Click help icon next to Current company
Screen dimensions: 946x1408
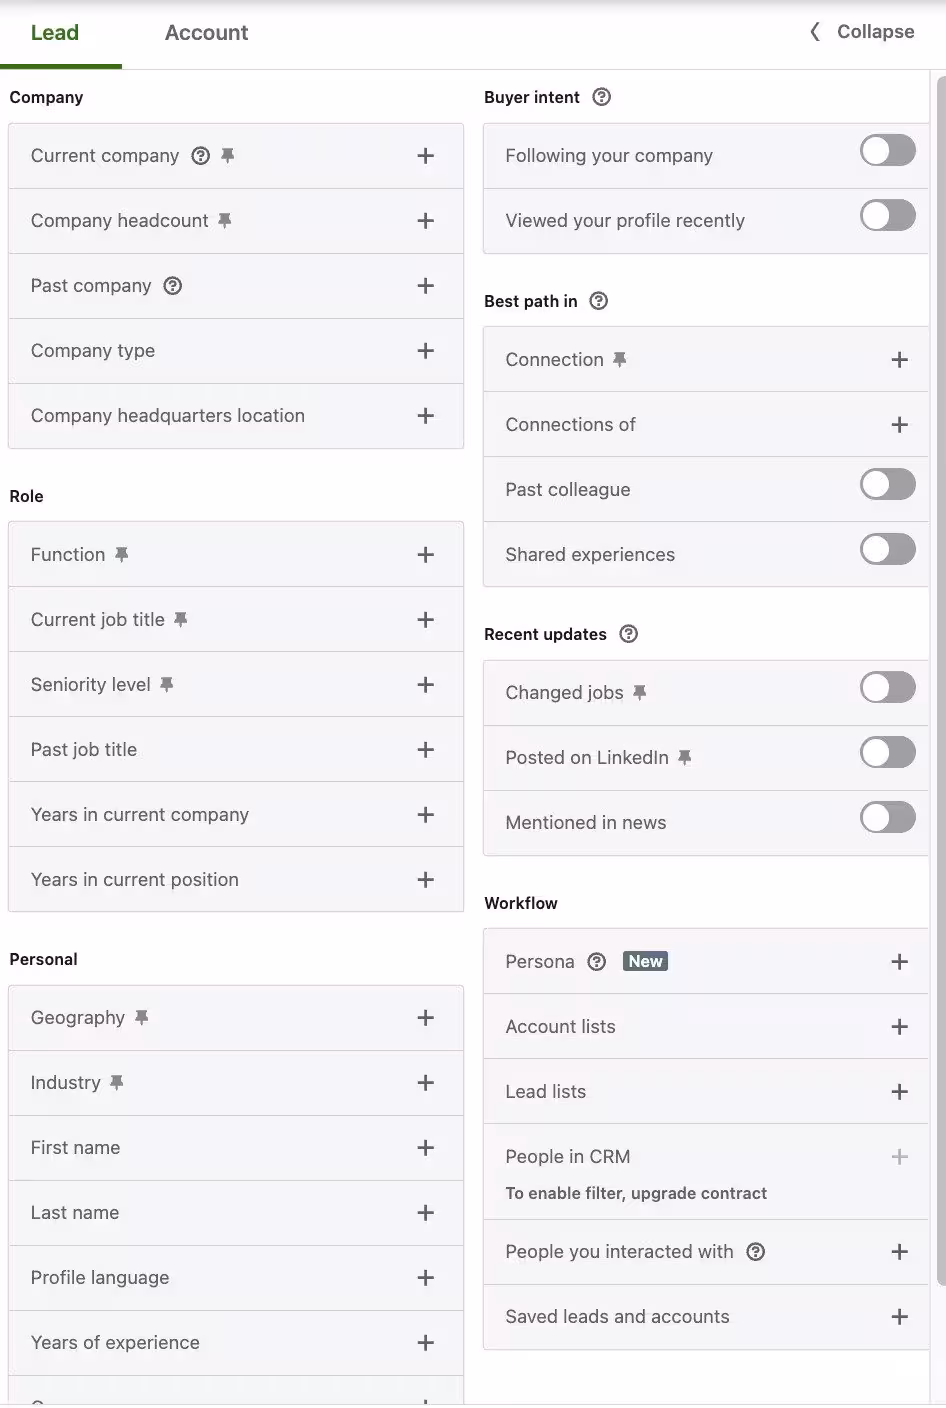tap(201, 156)
